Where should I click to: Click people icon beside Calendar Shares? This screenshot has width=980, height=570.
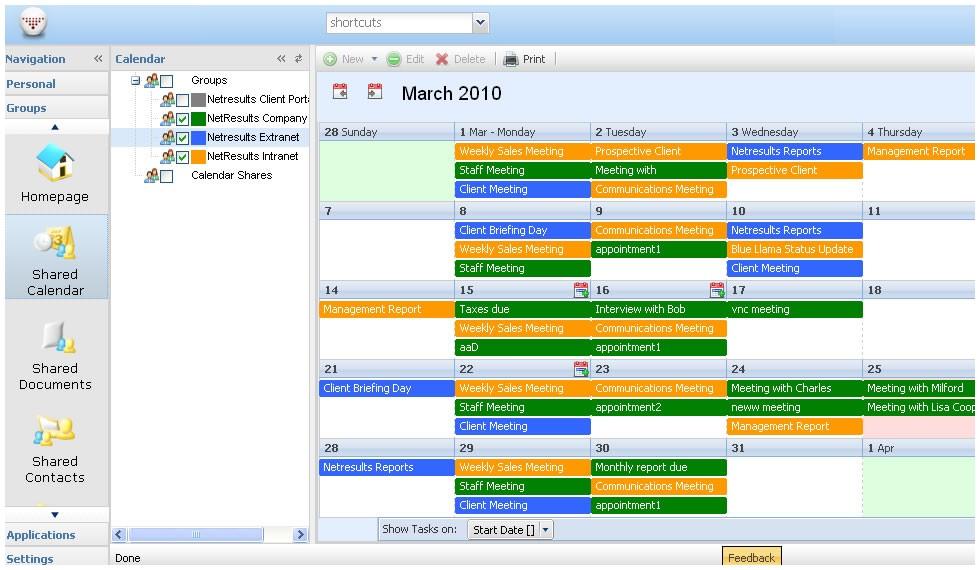point(151,176)
